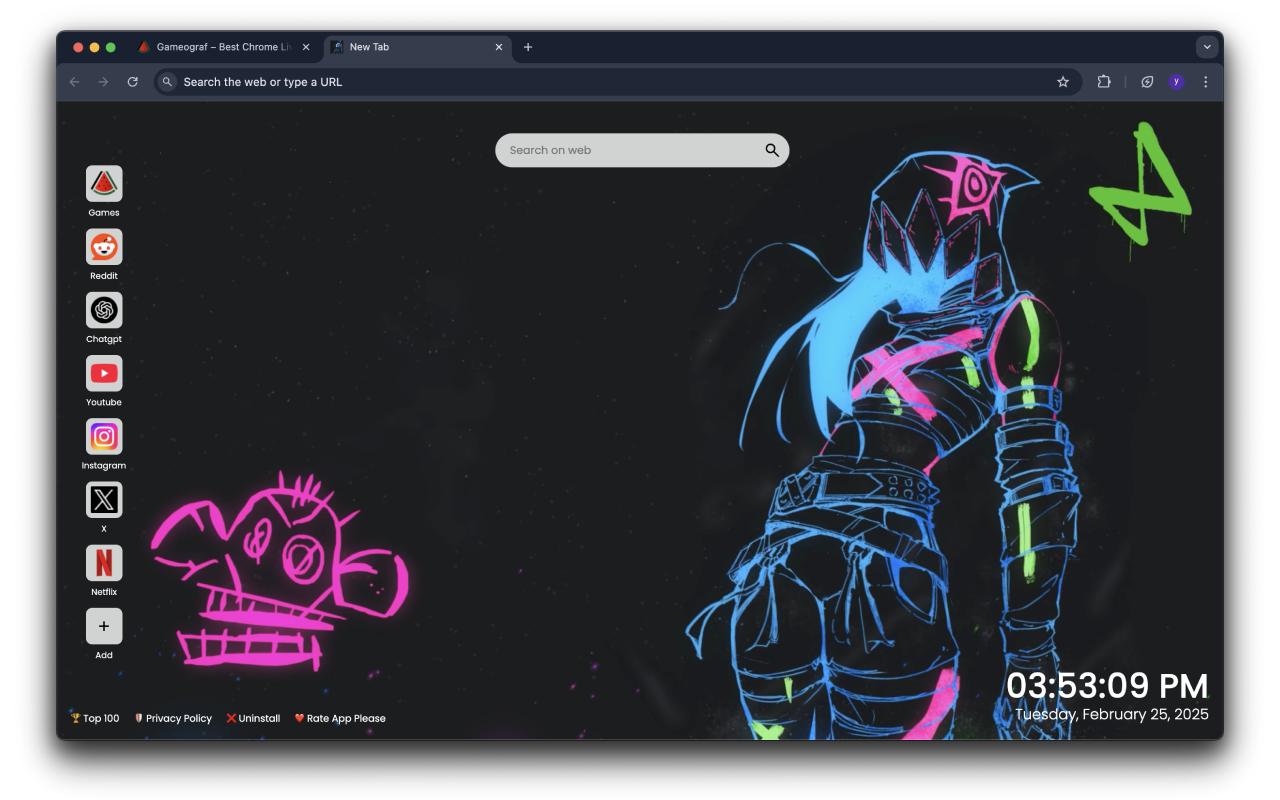Reload the current page
This screenshot has height=800, width=1280.
click(x=132, y=82)
